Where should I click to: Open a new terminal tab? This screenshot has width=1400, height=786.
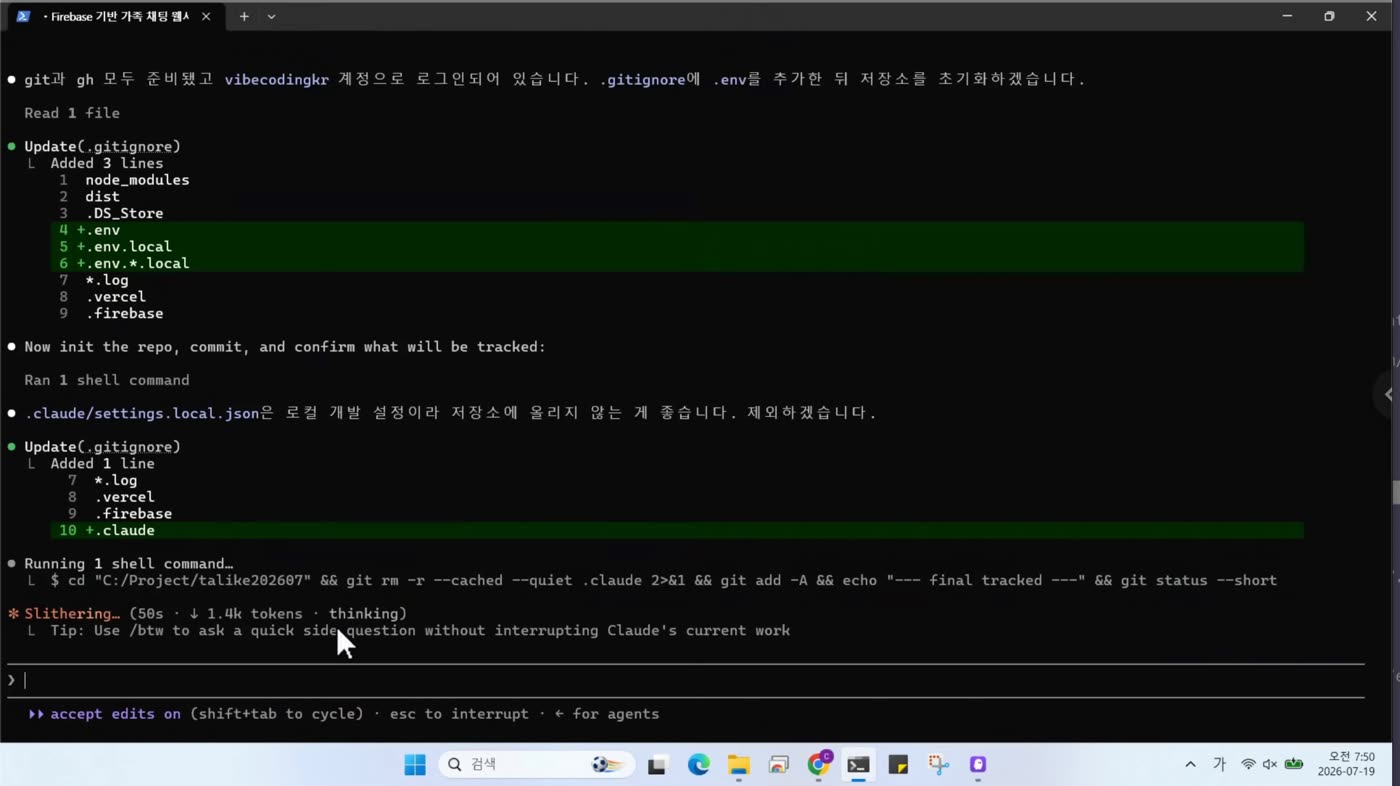(x=244, y=16)
